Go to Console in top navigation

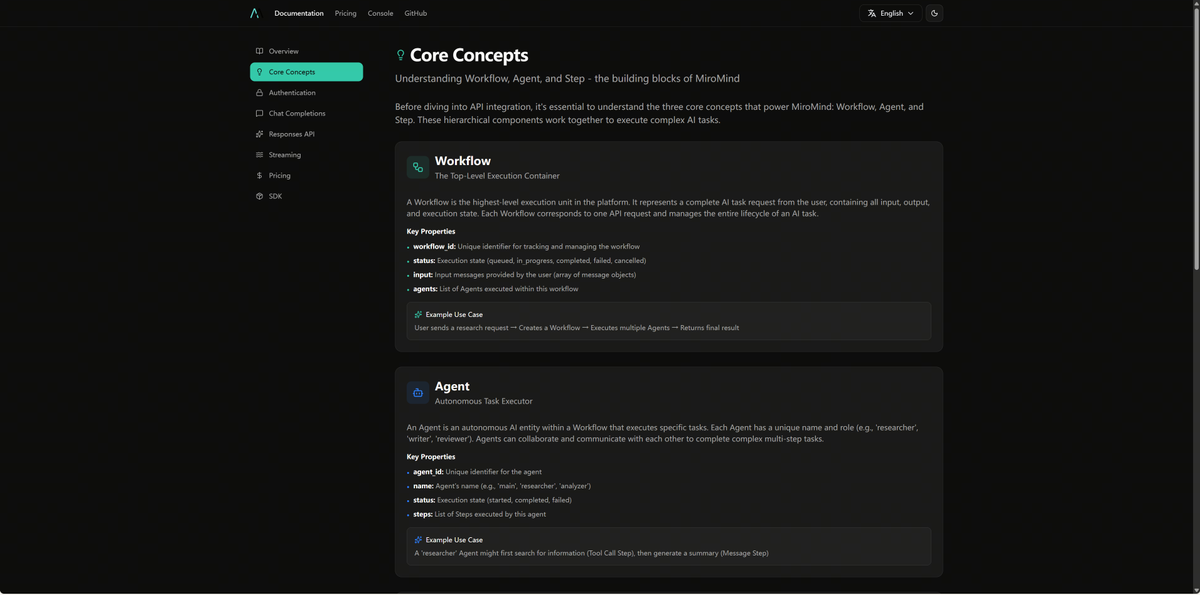(380, 13)
